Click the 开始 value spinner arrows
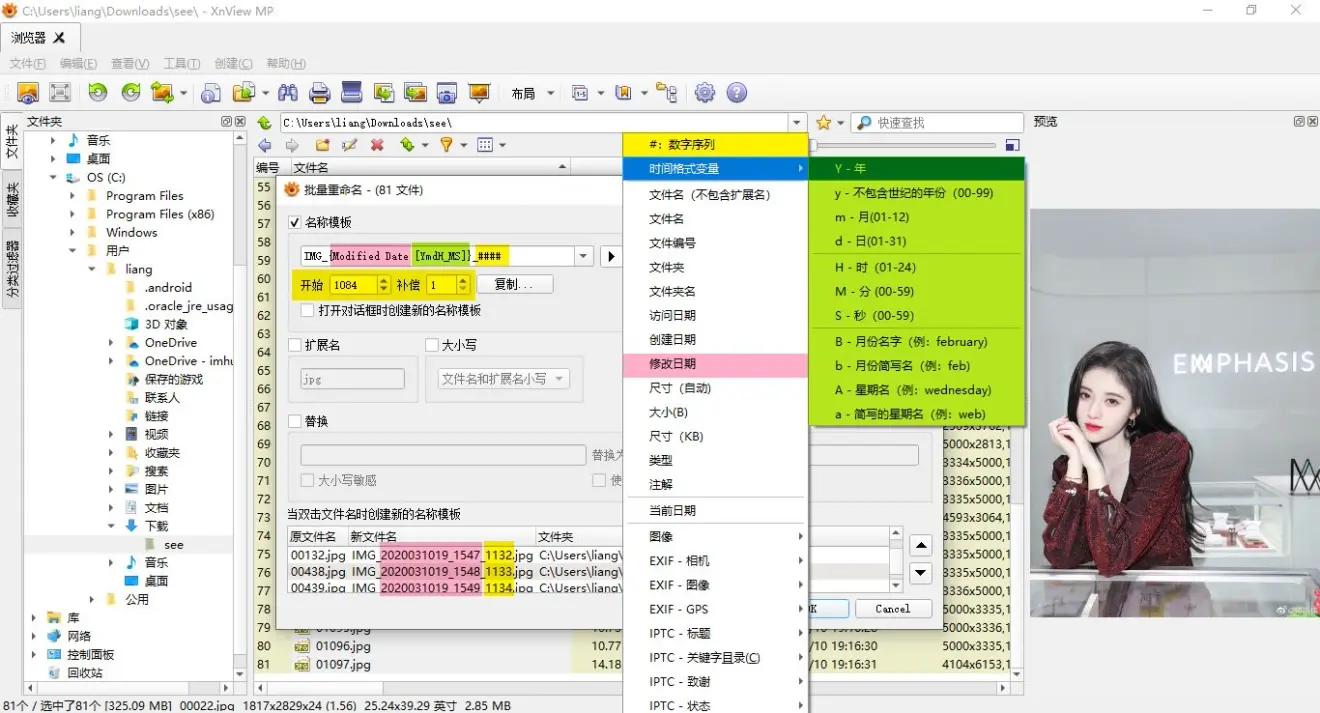The height and width of the screenshot is (713, 1320). pyautogui.click(x=384, y=285)
